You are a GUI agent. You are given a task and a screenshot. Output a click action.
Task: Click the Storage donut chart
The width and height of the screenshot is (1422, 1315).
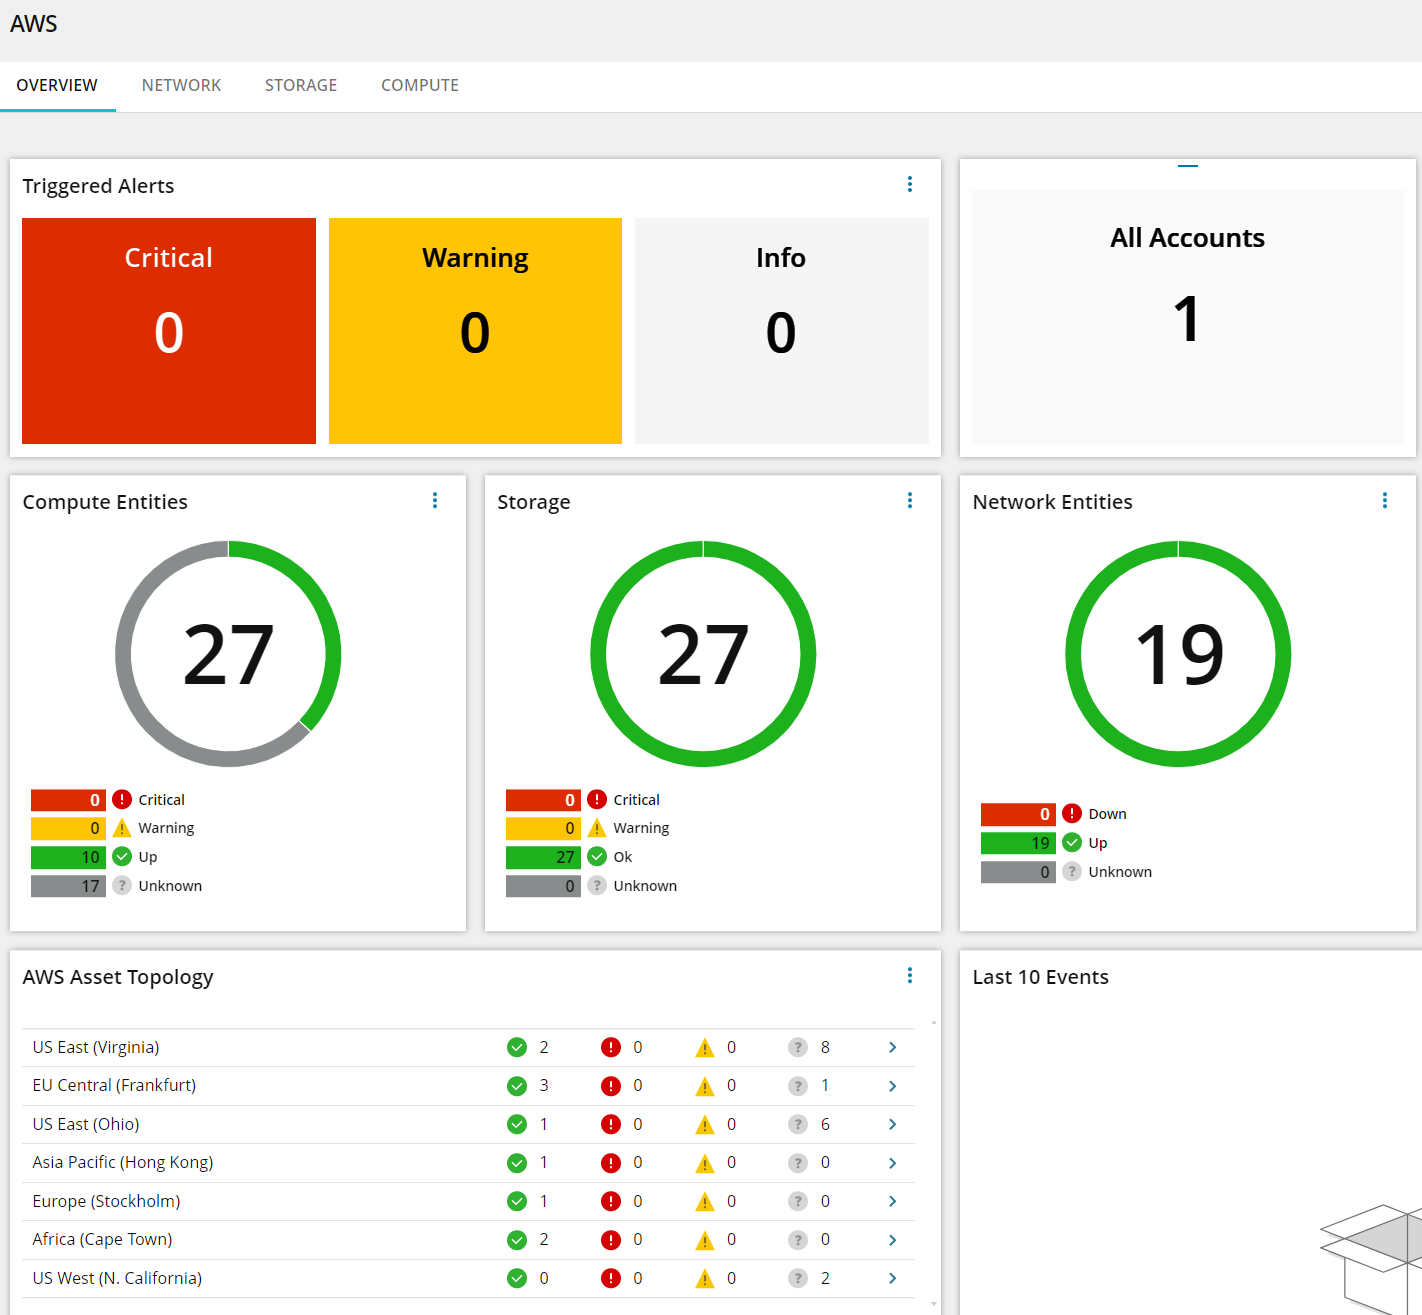point(703,654)
